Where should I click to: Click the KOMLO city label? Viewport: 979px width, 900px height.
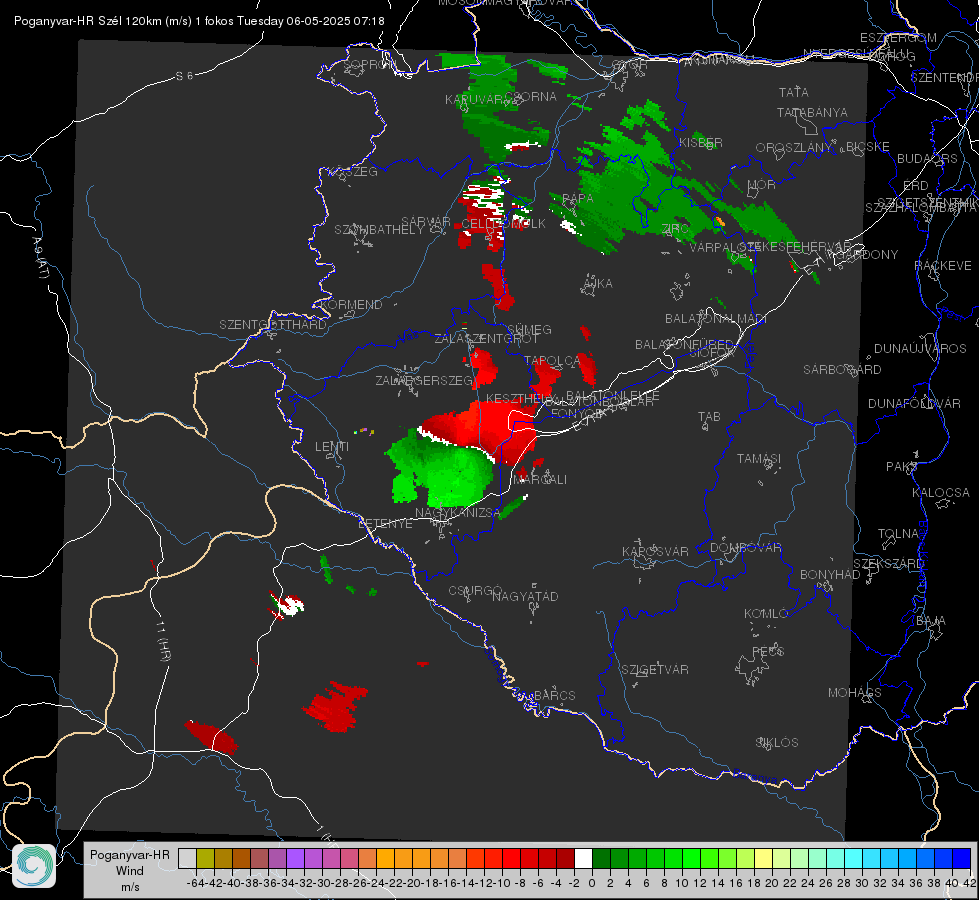tap(765, 614)
